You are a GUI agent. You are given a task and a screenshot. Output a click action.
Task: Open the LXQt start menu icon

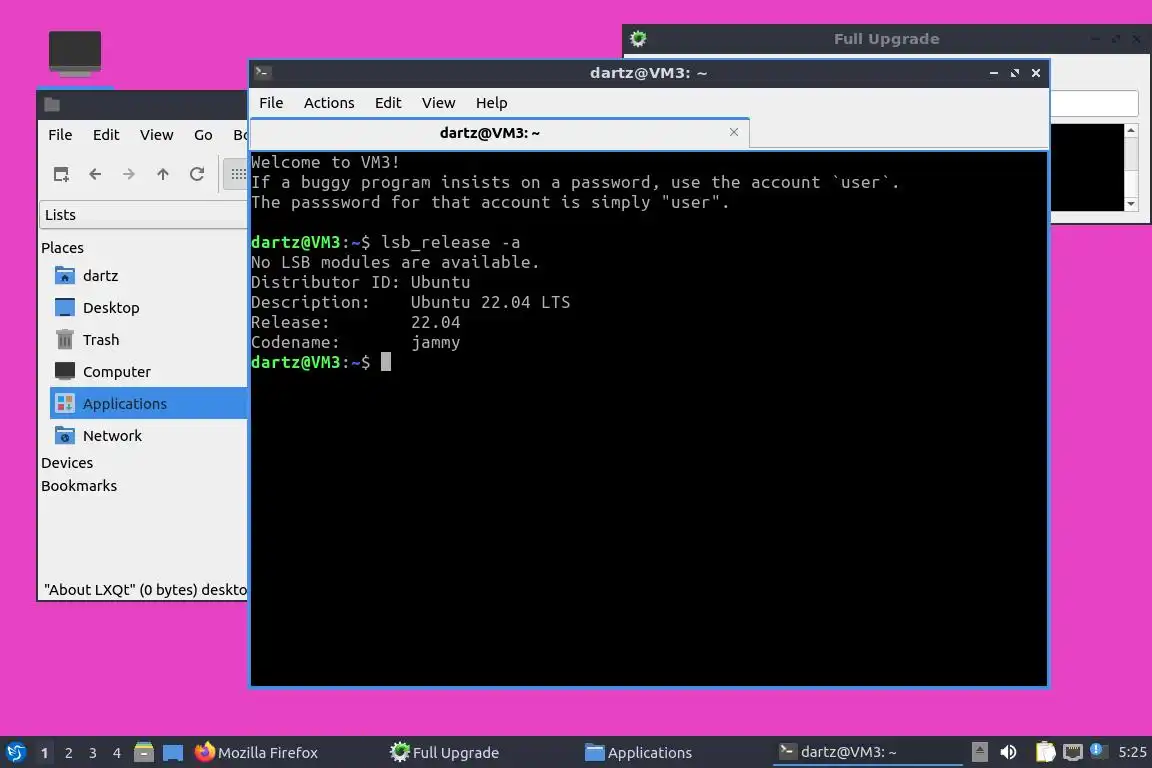point(15,752)
